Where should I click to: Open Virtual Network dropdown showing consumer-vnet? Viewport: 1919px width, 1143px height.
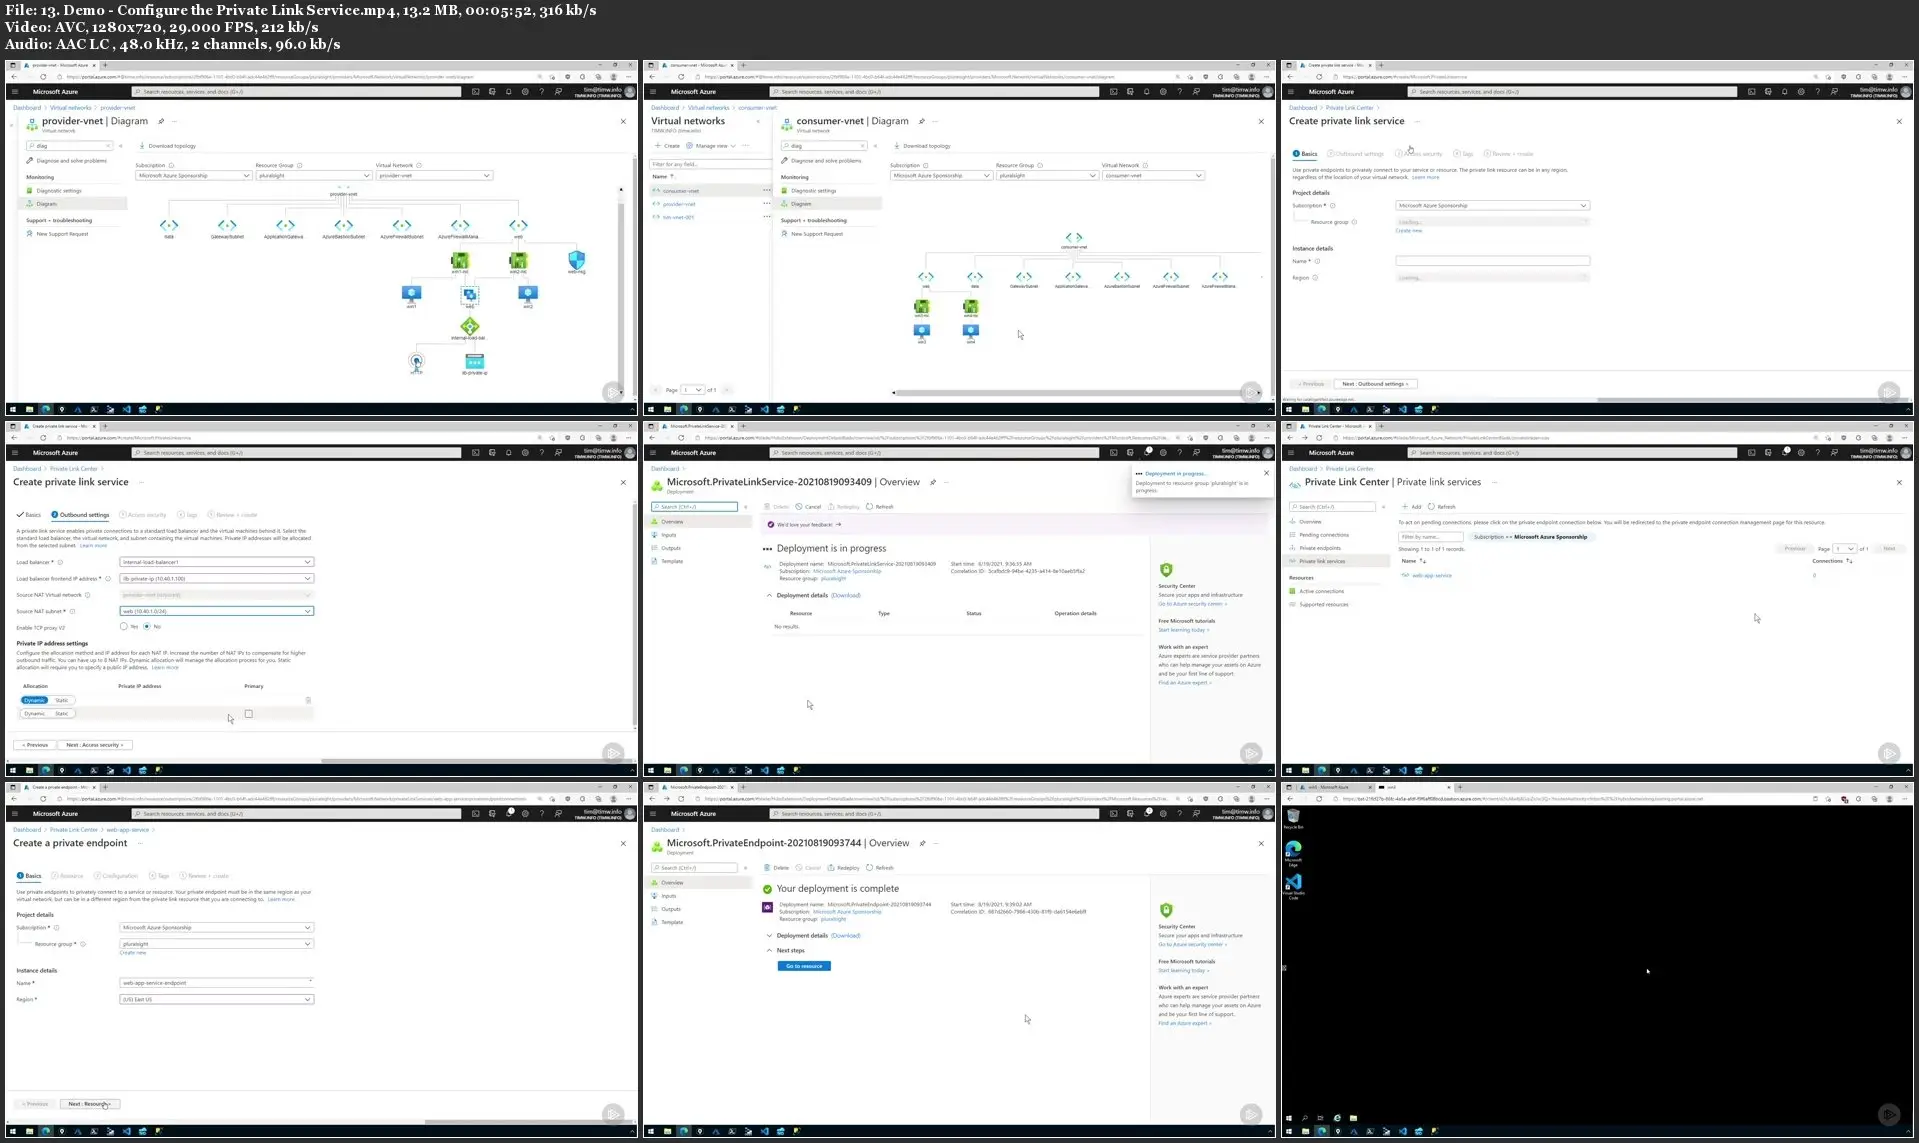pyautogui.click(x=1153, y=175)
